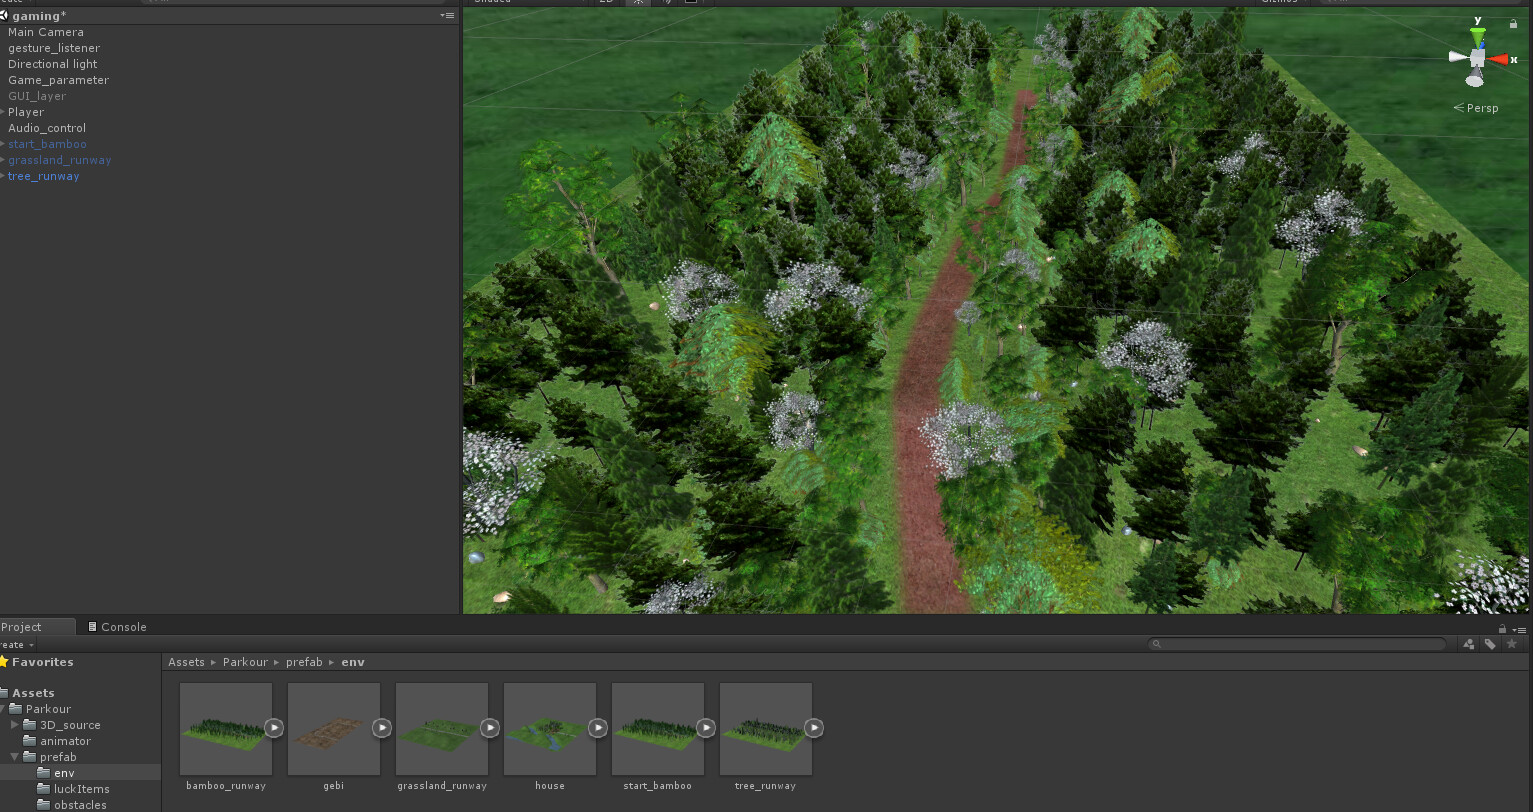1533x812 pixels.
Task: Open the obstacles folder in Assets tree
Action: tap(80, 804)
